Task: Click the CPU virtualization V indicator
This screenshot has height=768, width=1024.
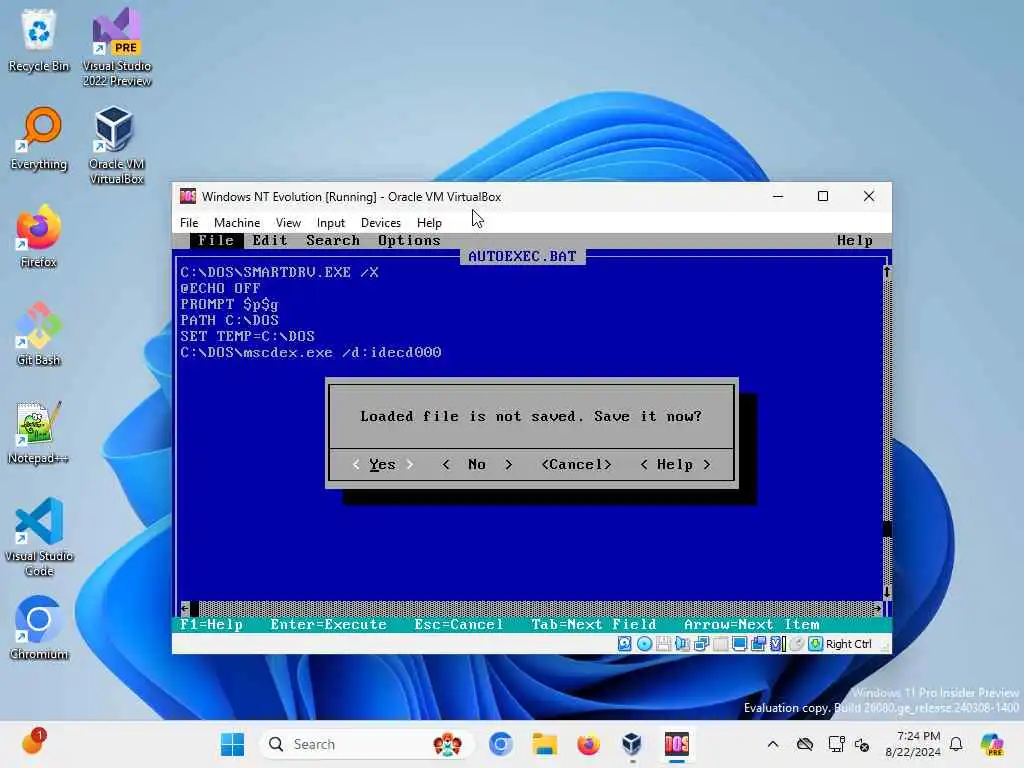Action: pyautogui.click(x=777, y=644)
